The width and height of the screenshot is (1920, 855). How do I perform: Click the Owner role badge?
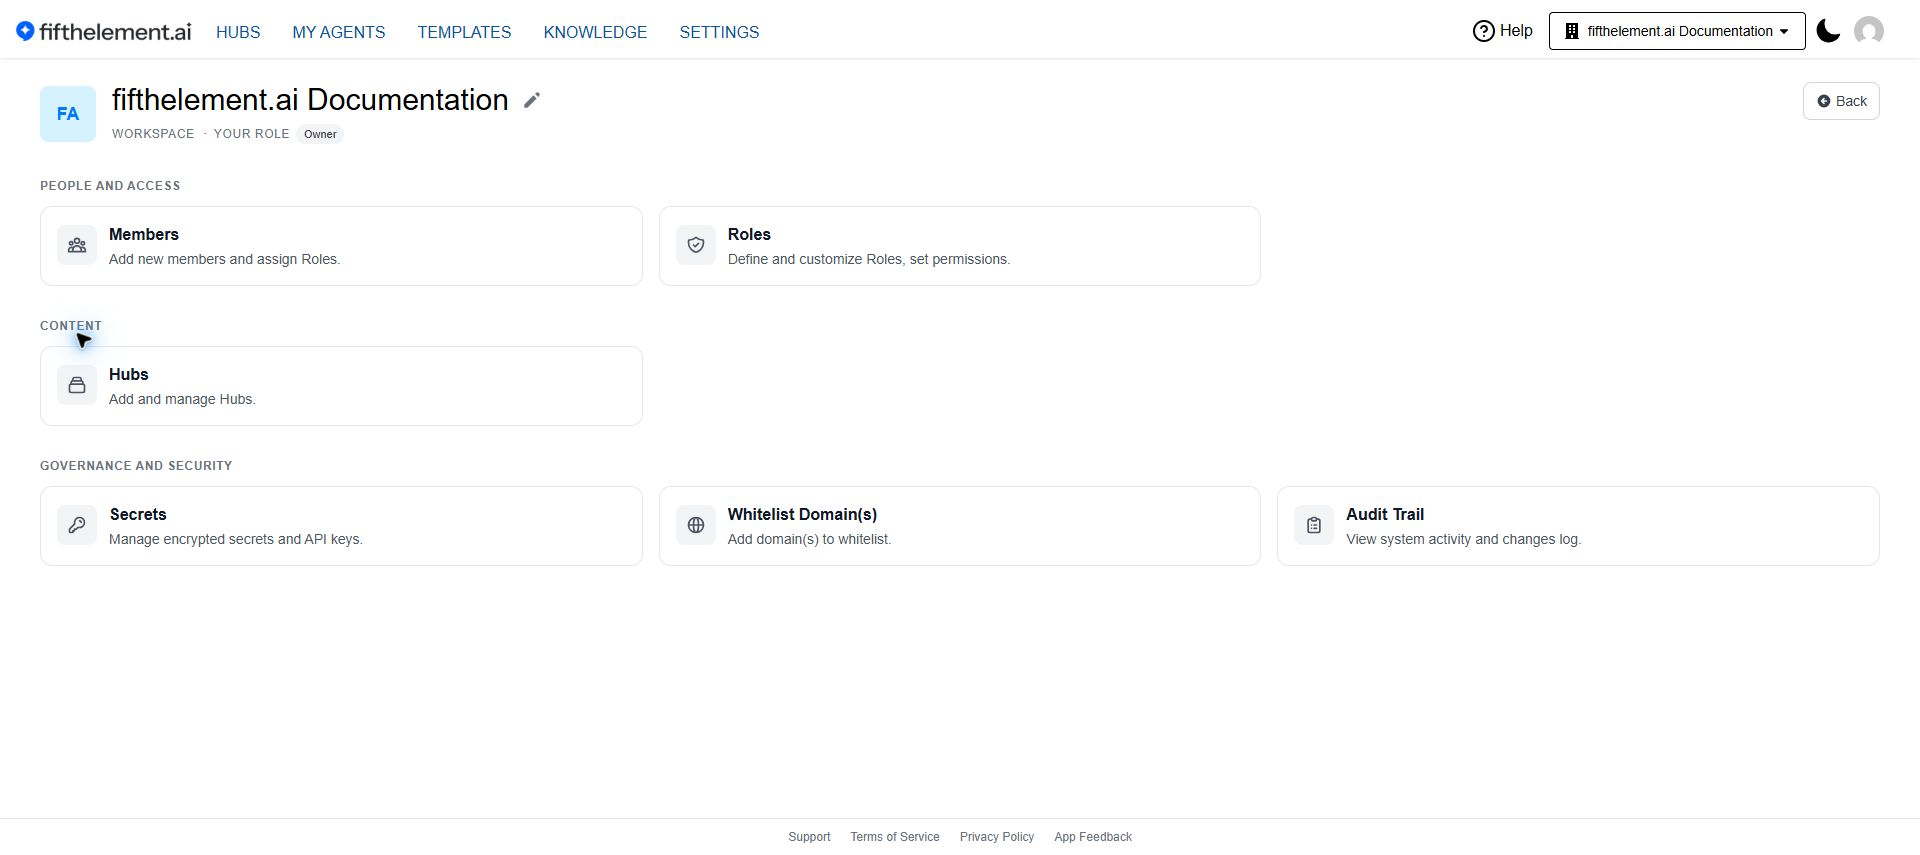pos(320,134)
